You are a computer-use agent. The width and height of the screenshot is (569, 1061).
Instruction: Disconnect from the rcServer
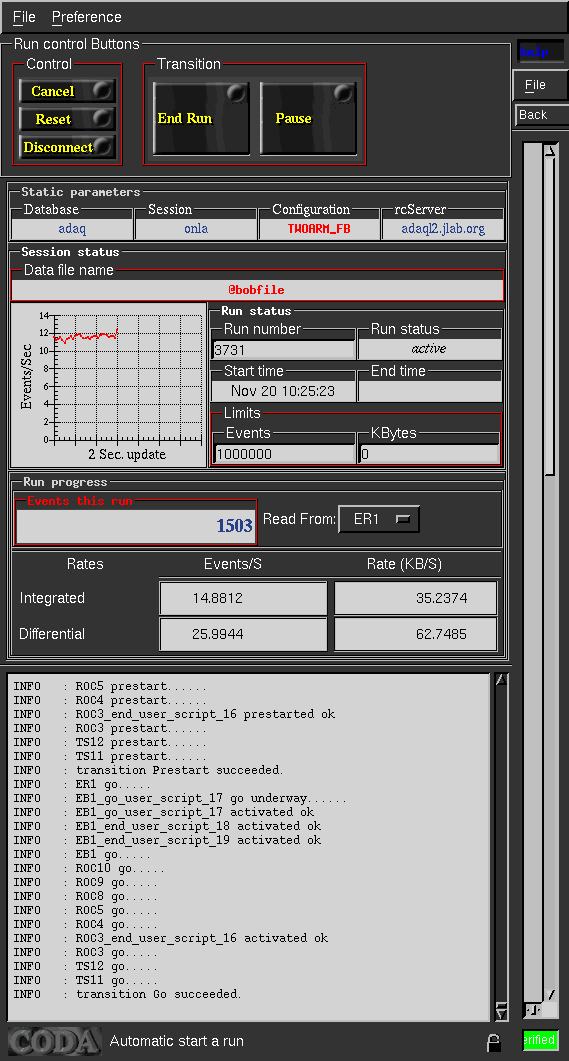tap(67, 147)
